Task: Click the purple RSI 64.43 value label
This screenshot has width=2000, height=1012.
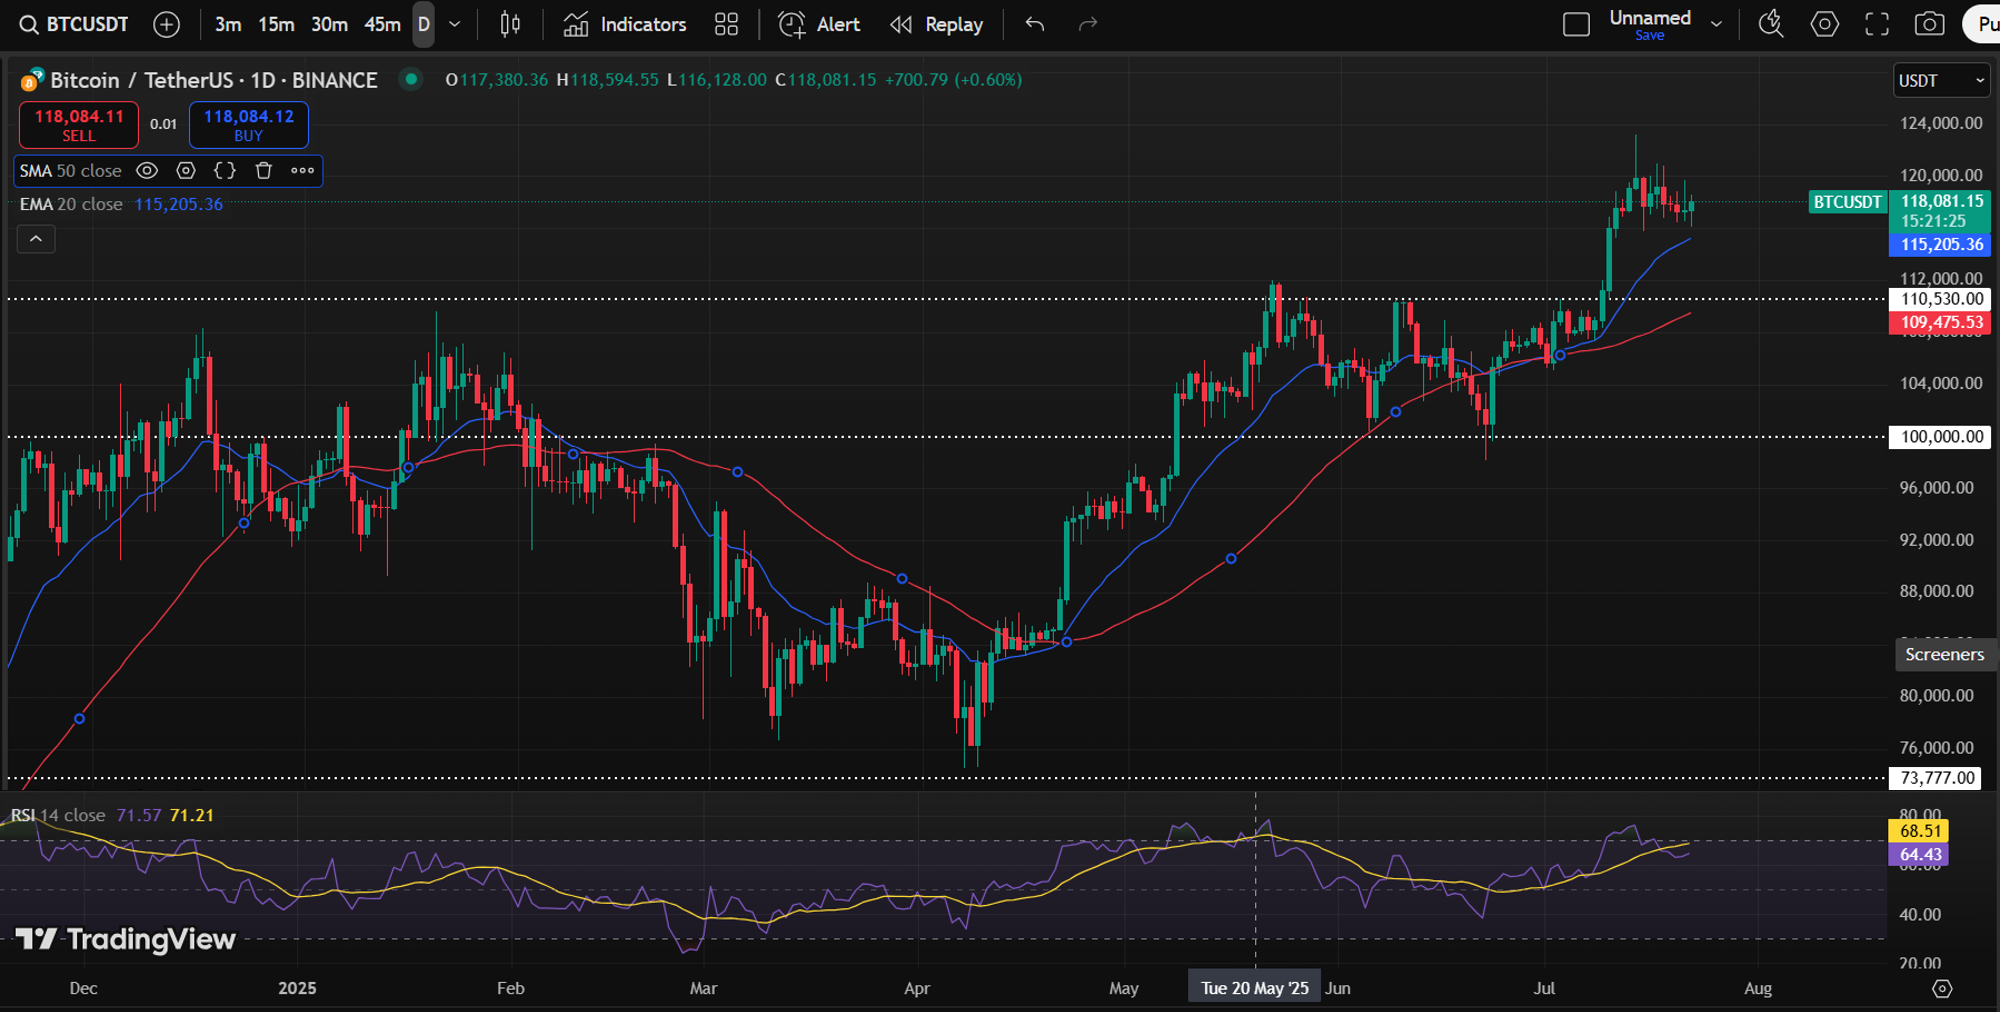Action: click(x=1919, y=855)
